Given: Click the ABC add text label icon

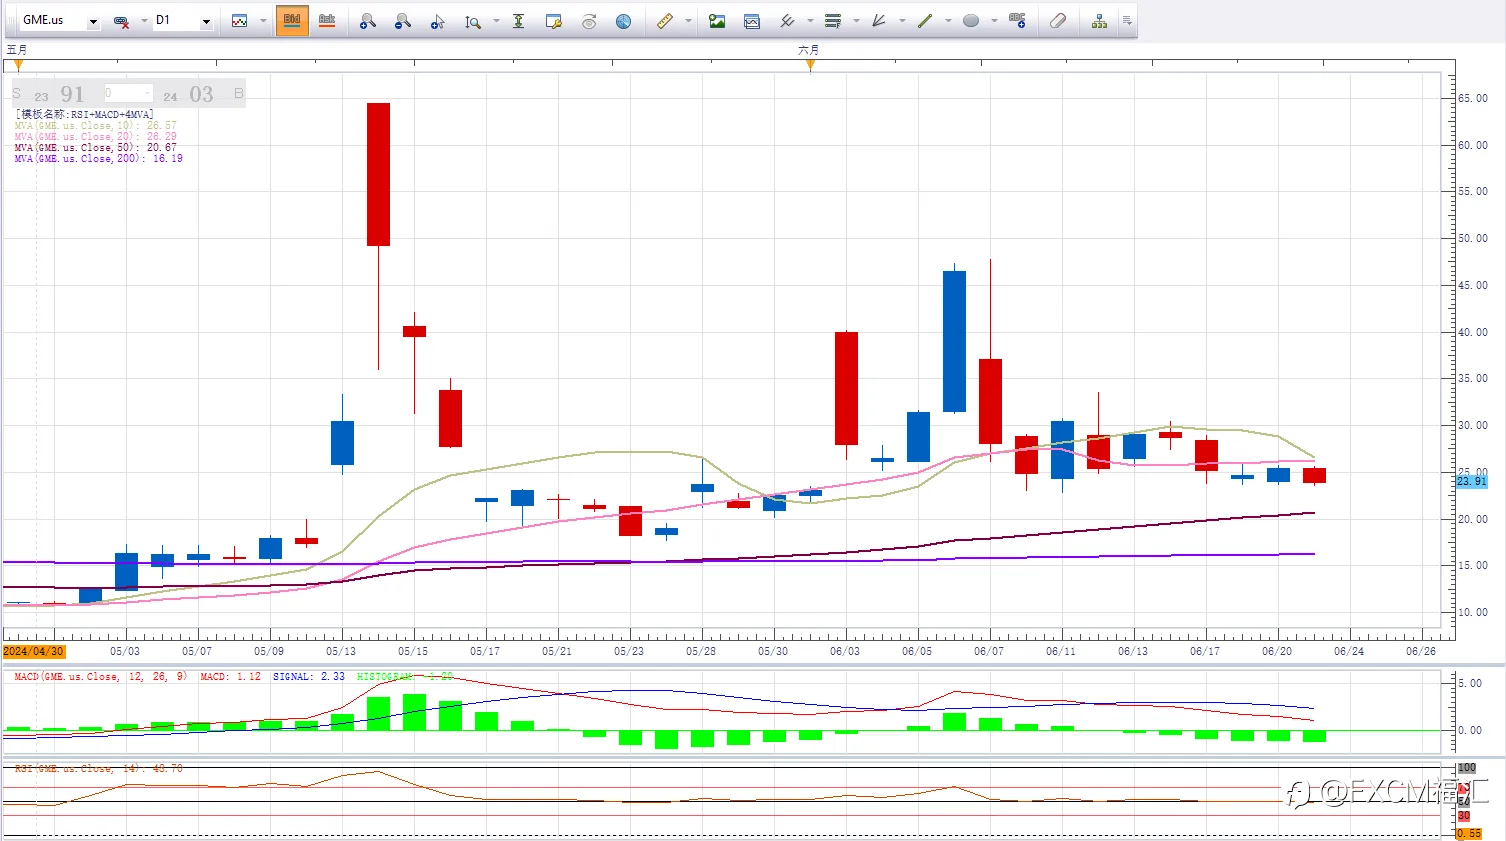Looking at the screenshot, I should [1018, 21].
